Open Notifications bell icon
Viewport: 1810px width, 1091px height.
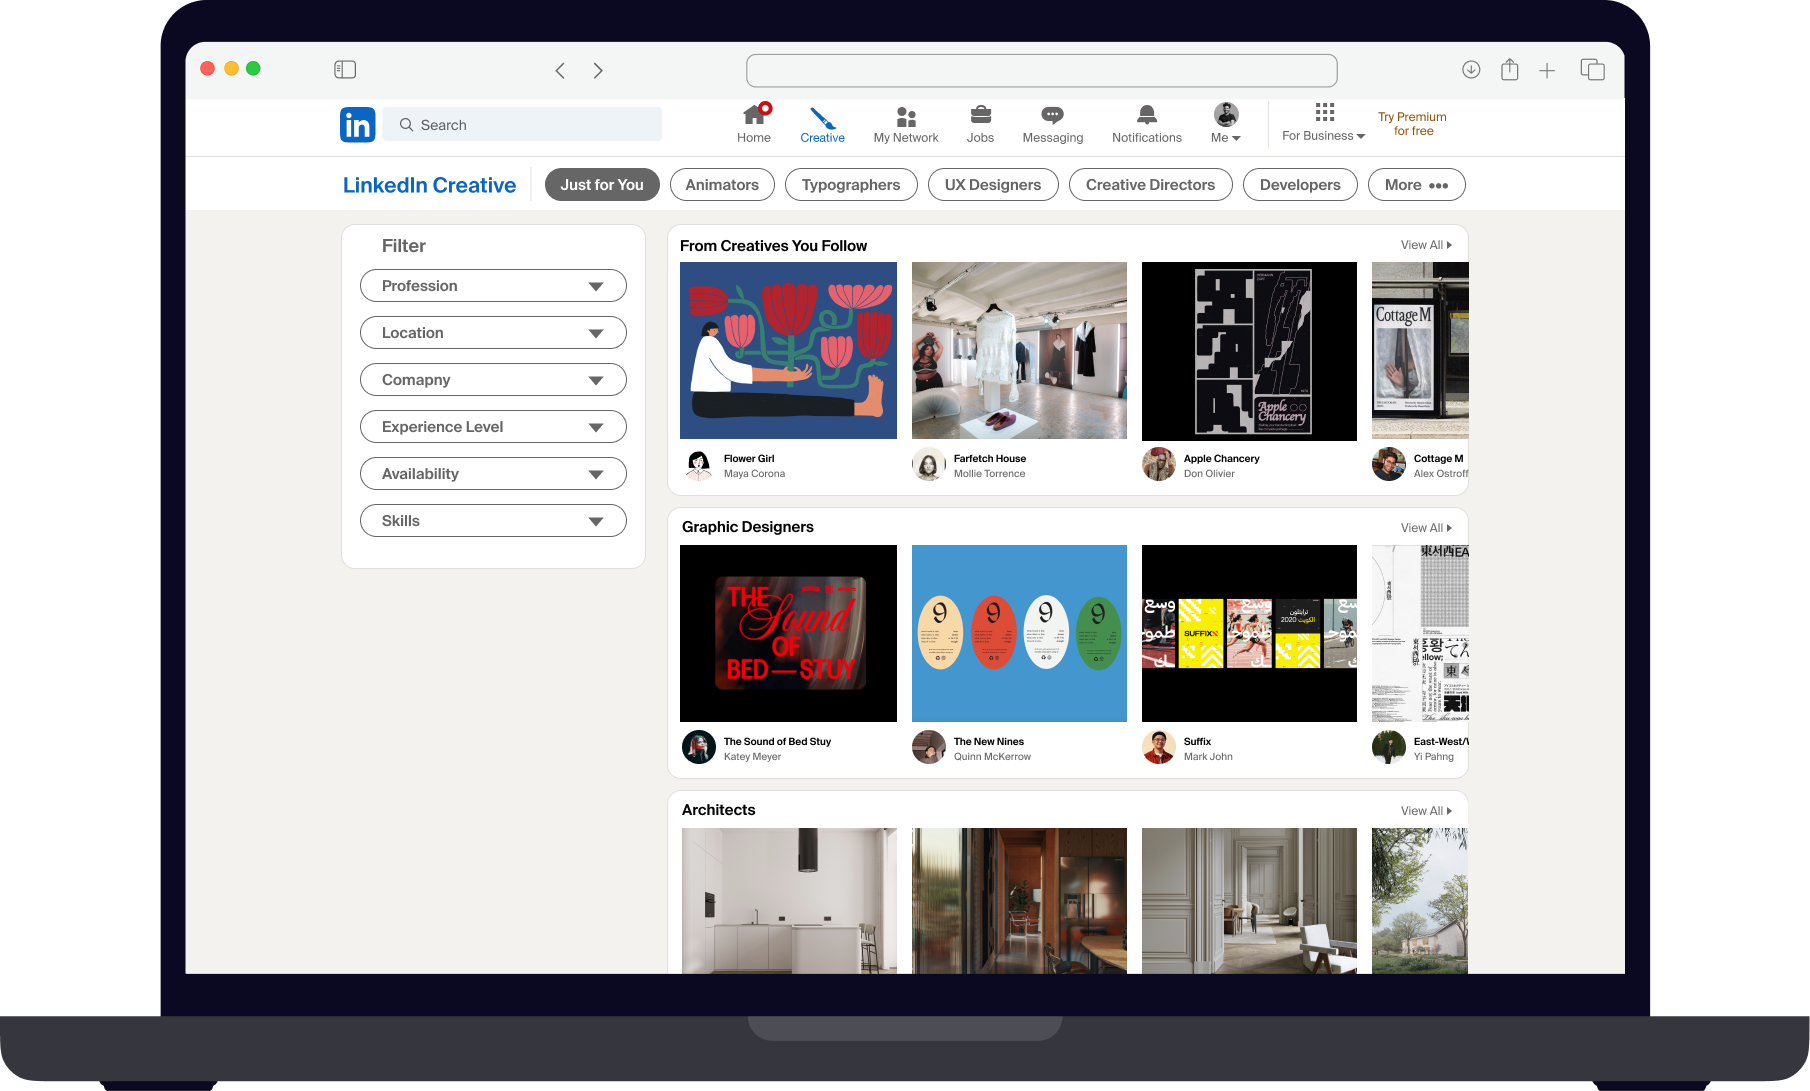[1147, 115]
